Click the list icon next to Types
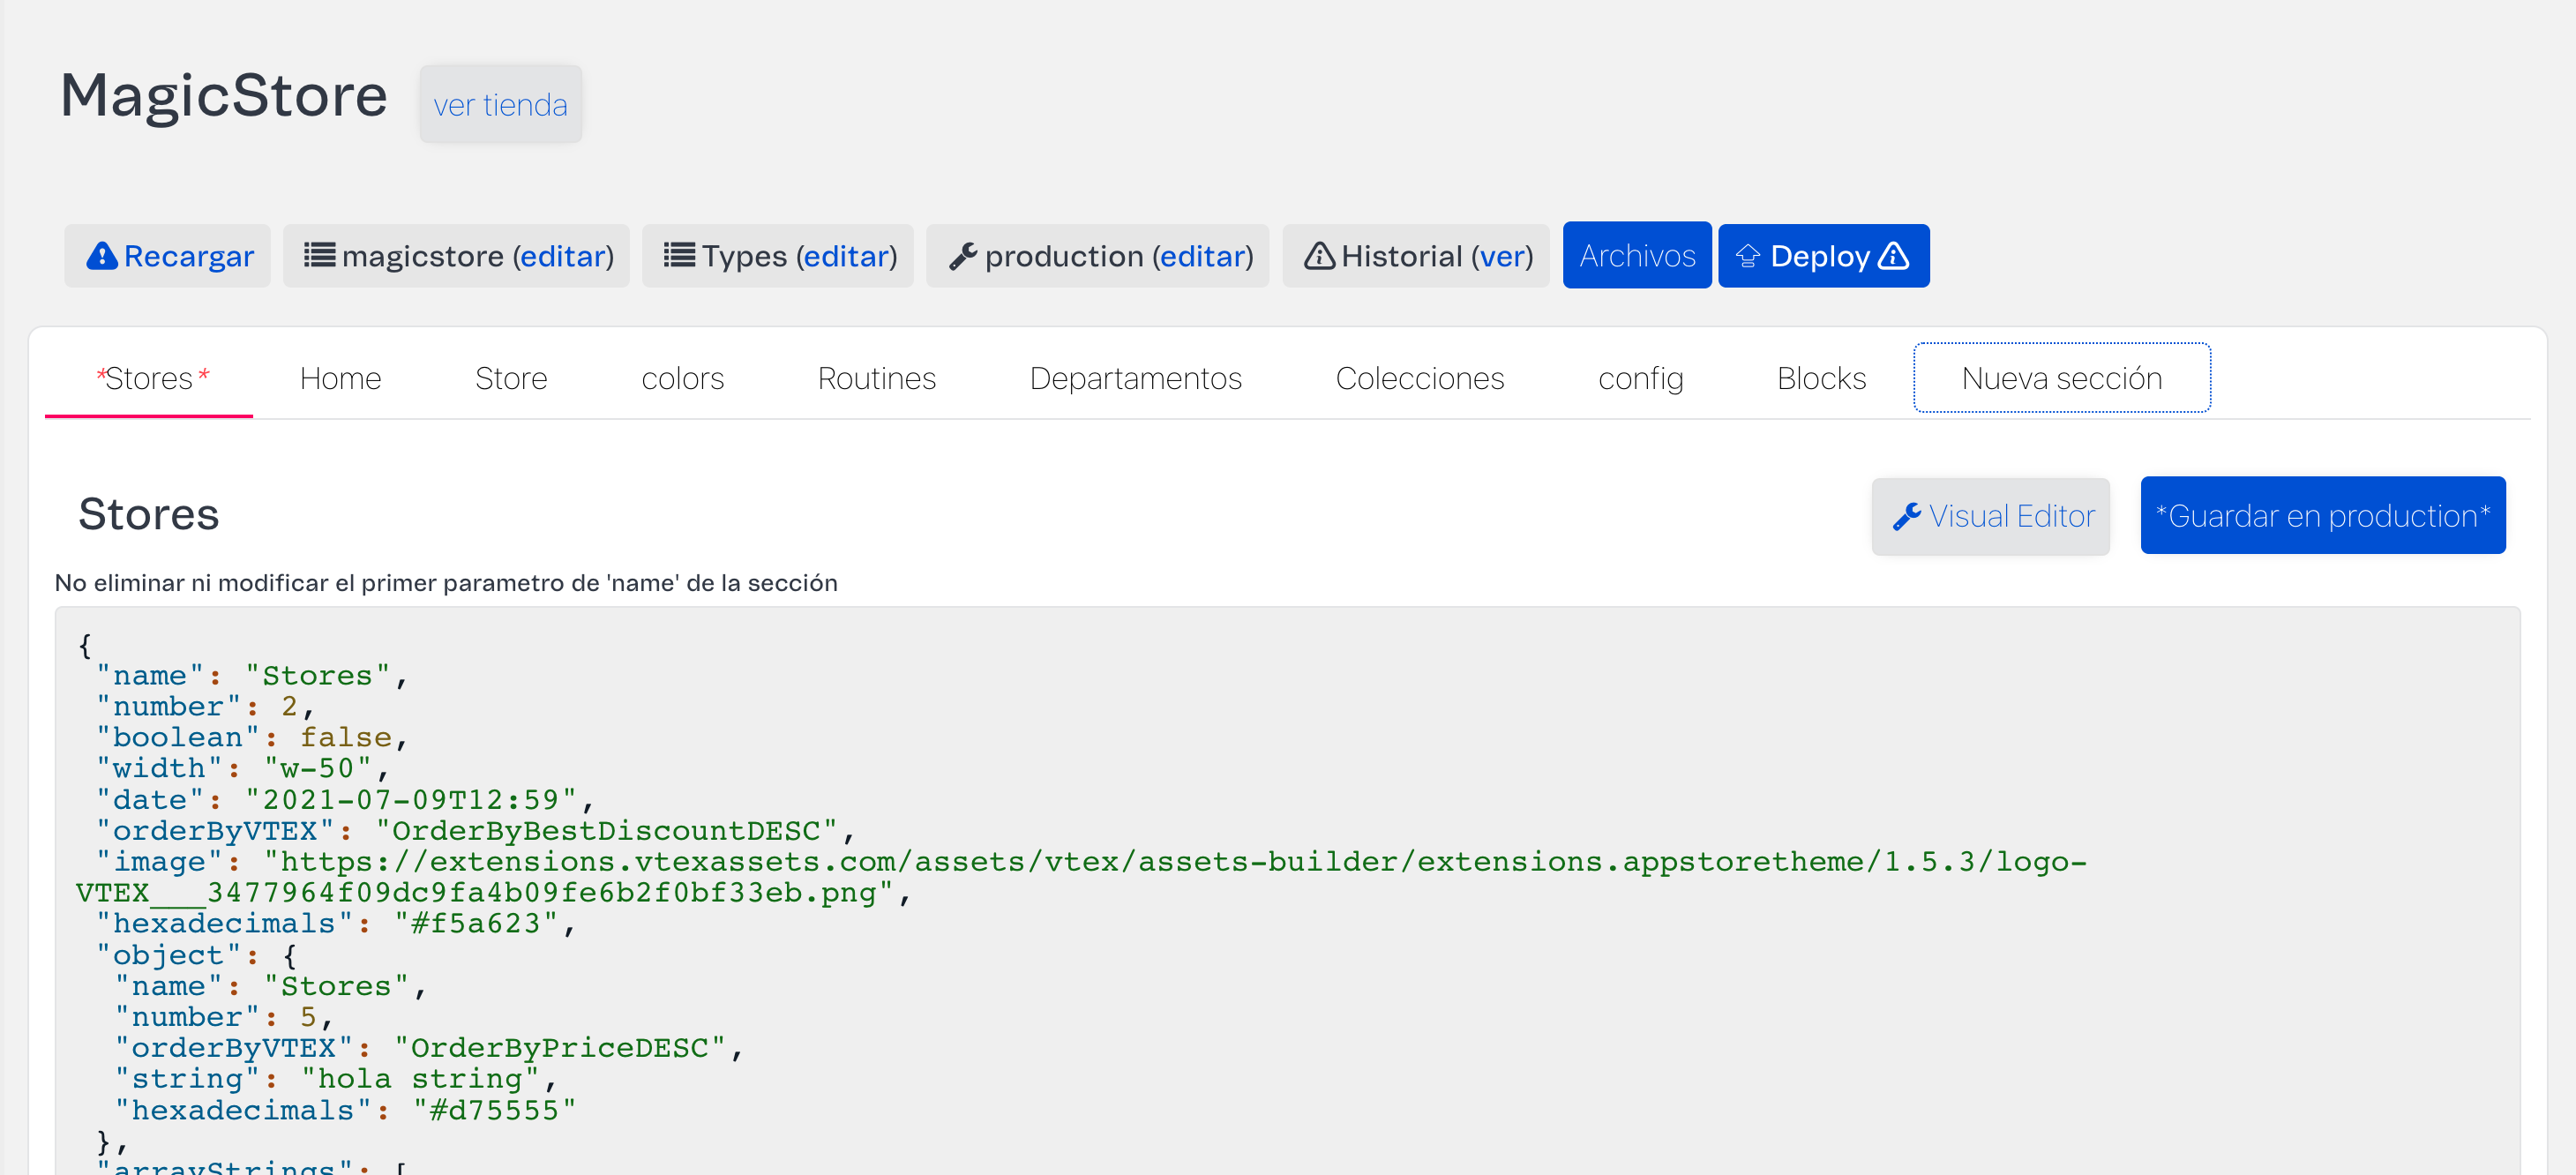The width and height of the screenshot is (2576, 1175). coord(678,256)
